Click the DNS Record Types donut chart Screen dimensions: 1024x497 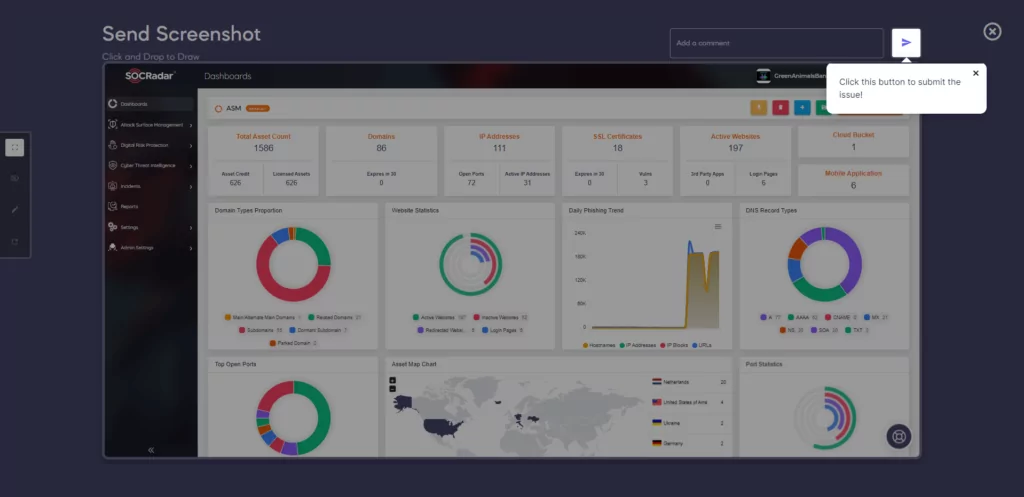tap(824, 264)
